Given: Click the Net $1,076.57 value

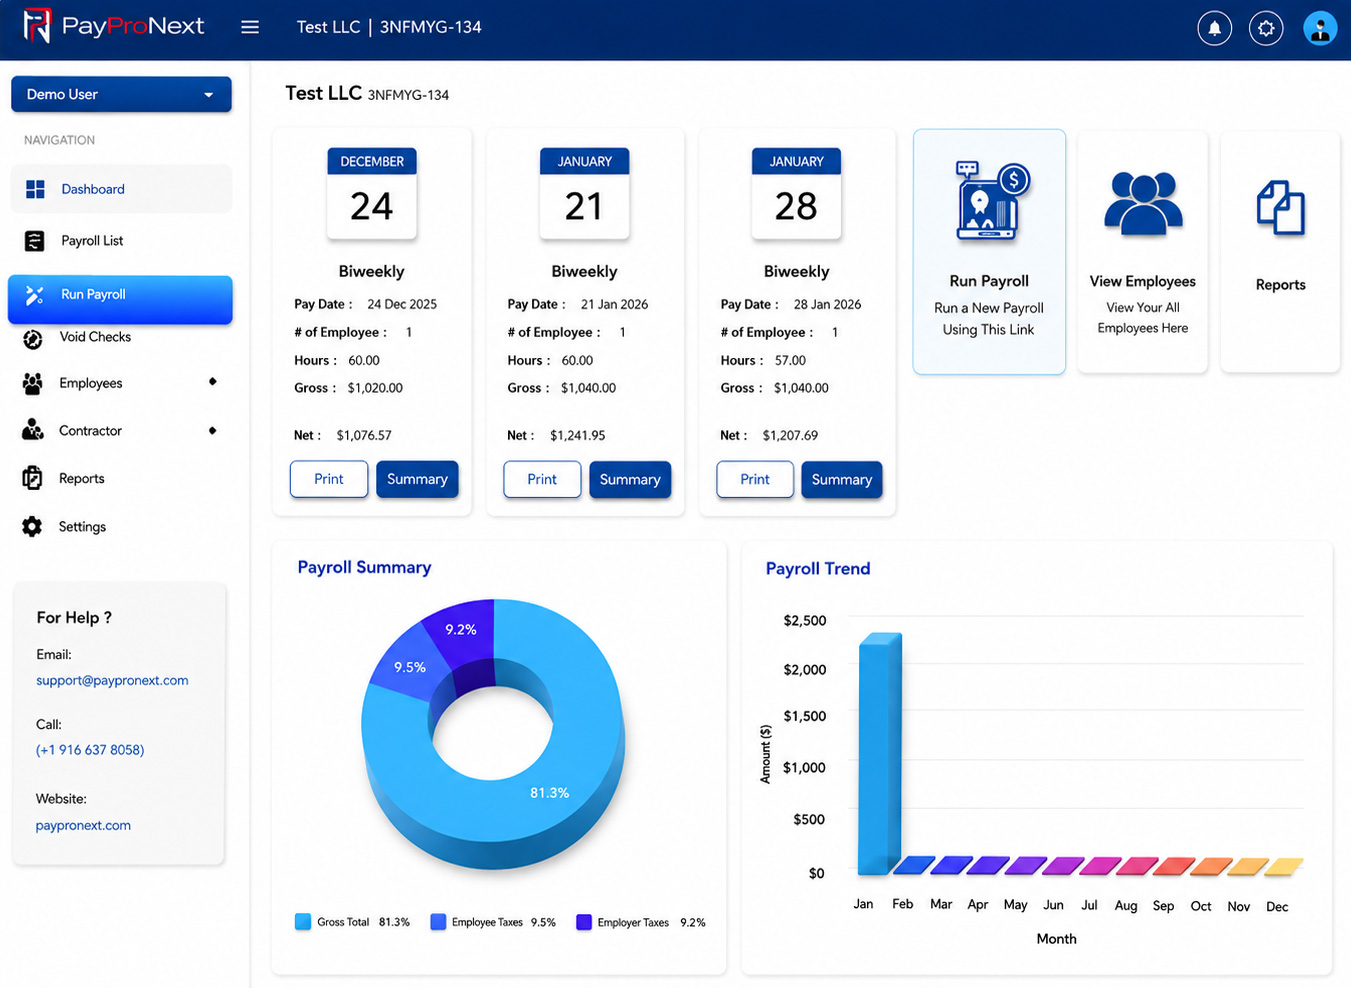Looking at the screenshot, I should [364, 436].
